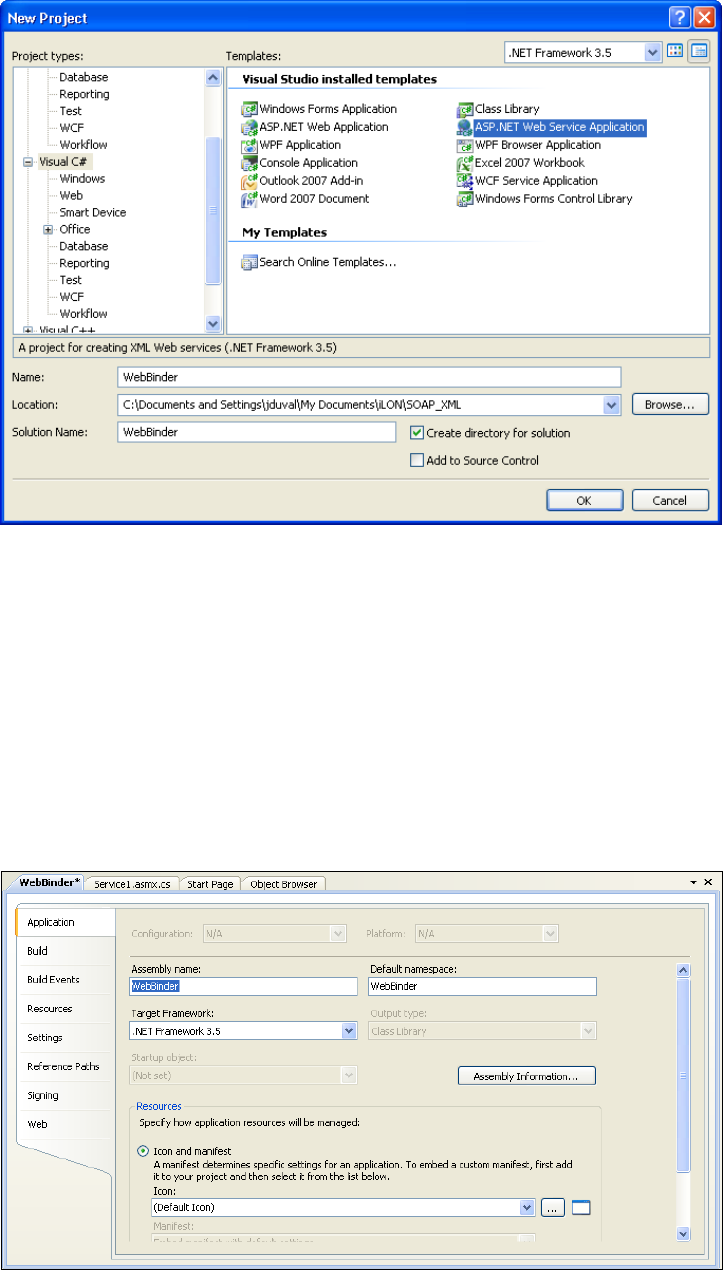Expand the Visual C++ tree node
Image resolution: width=723 pixels, height=1270 pixels.
28,330
